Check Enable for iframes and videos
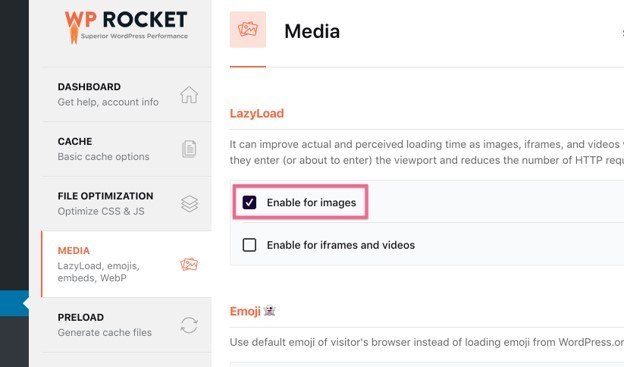Image resolution: width=624 pixels, height=367 pixels. pos(250,245)
